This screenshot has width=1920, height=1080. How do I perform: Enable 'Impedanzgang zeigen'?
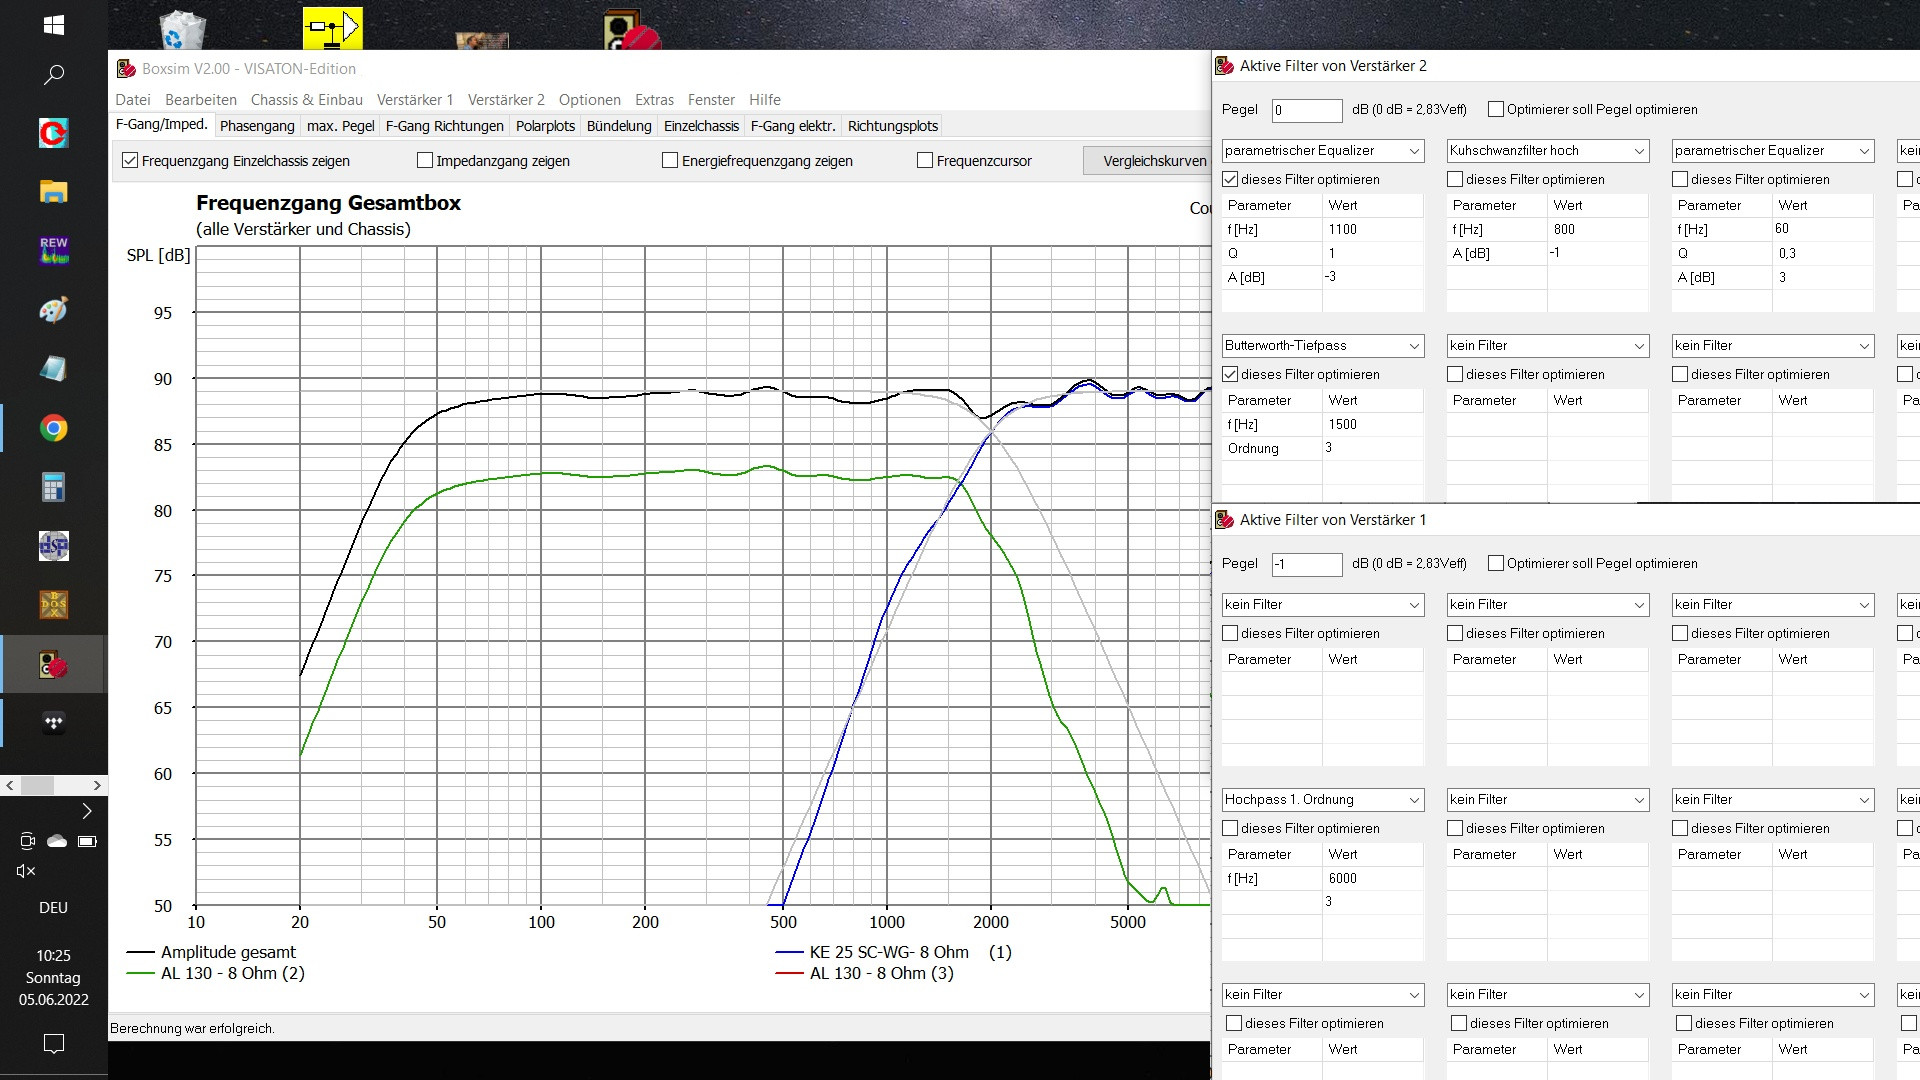click(425, 160)
